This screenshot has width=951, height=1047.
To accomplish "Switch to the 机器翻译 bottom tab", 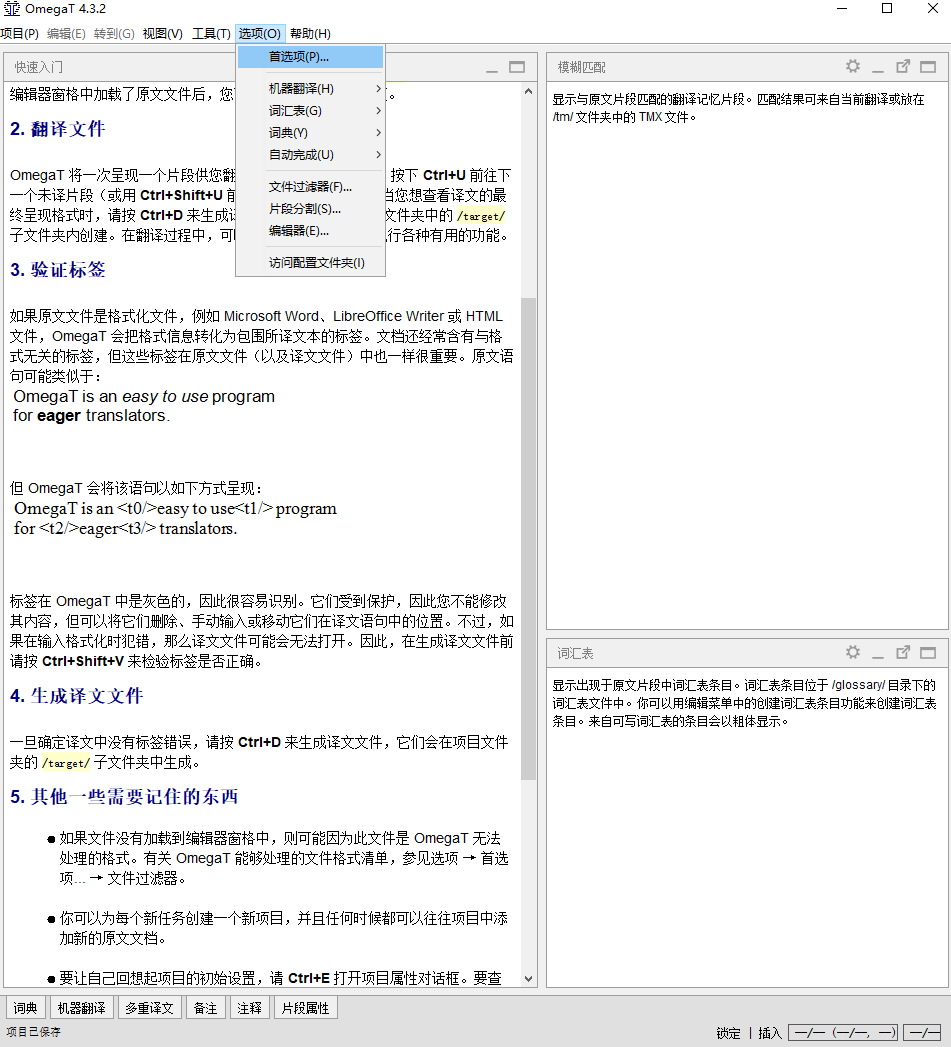I will [x=81, y=1007].
